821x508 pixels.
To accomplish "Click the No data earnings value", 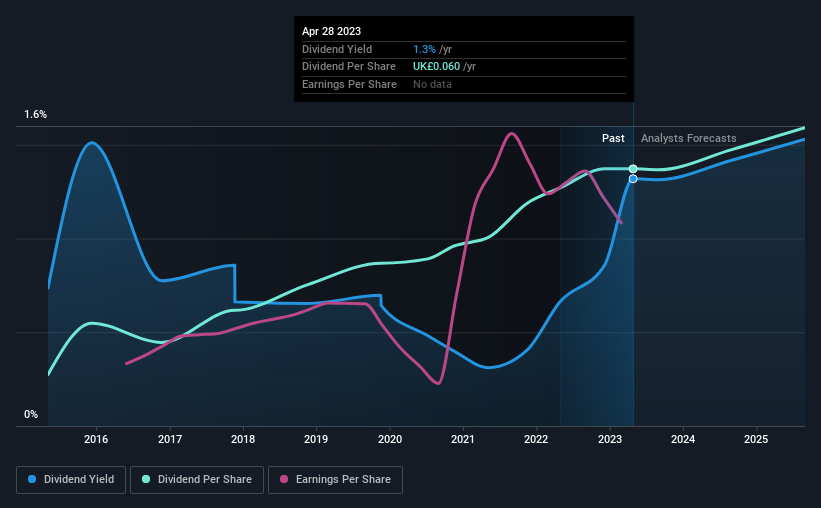I will pyautogui.click(x=432, y=84).
